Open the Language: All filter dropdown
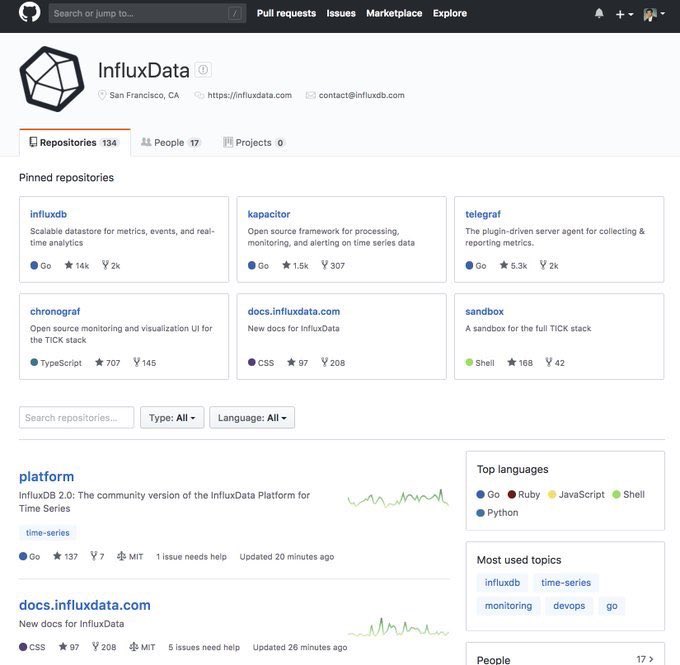This screenshot has width=680, height=665. tap(252, 417)
